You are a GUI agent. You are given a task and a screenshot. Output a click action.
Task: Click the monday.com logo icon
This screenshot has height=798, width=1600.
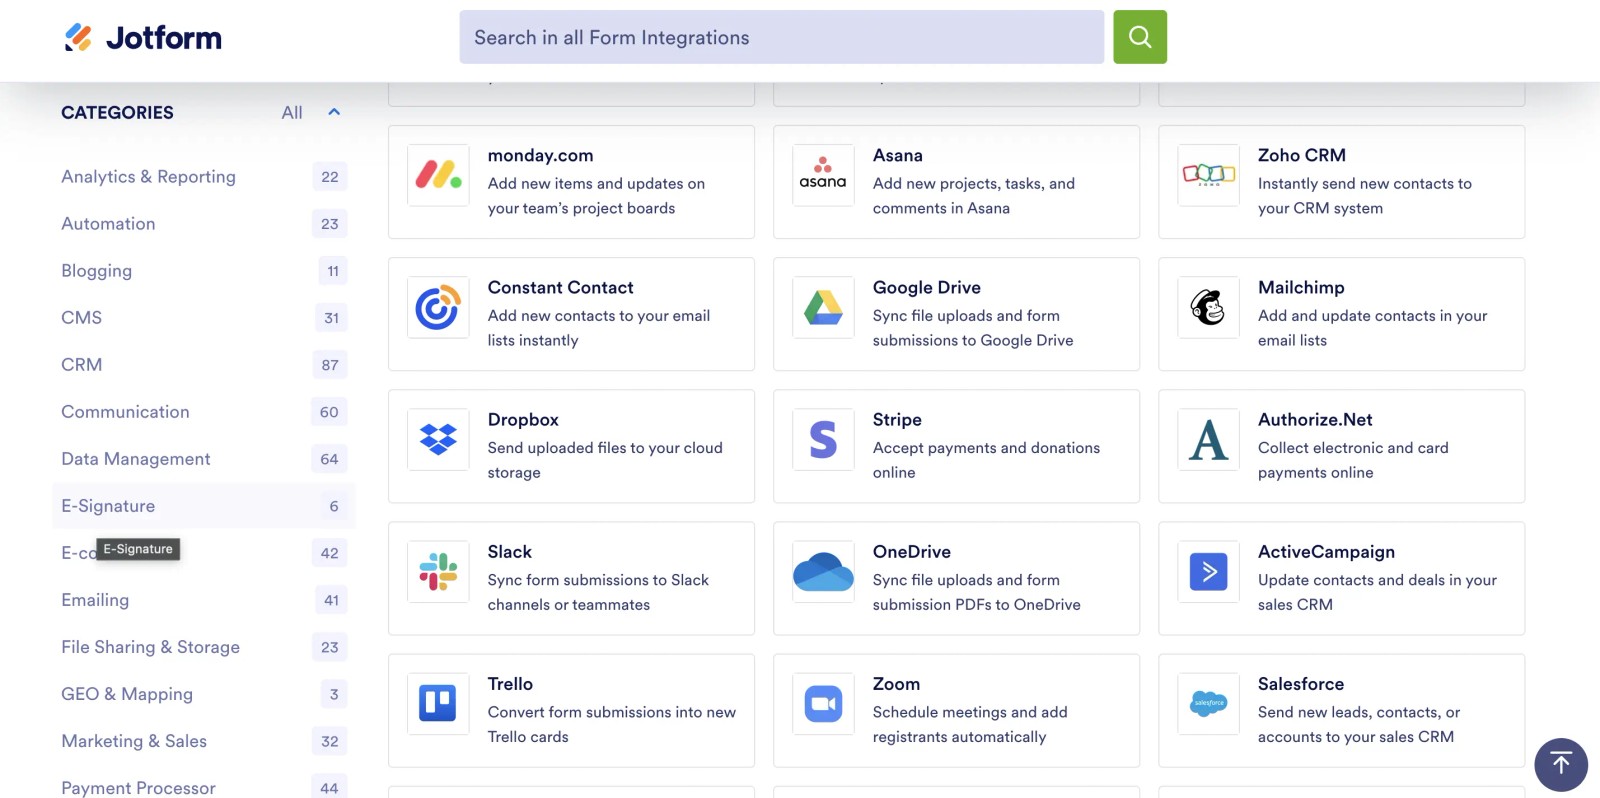(438, 175)
